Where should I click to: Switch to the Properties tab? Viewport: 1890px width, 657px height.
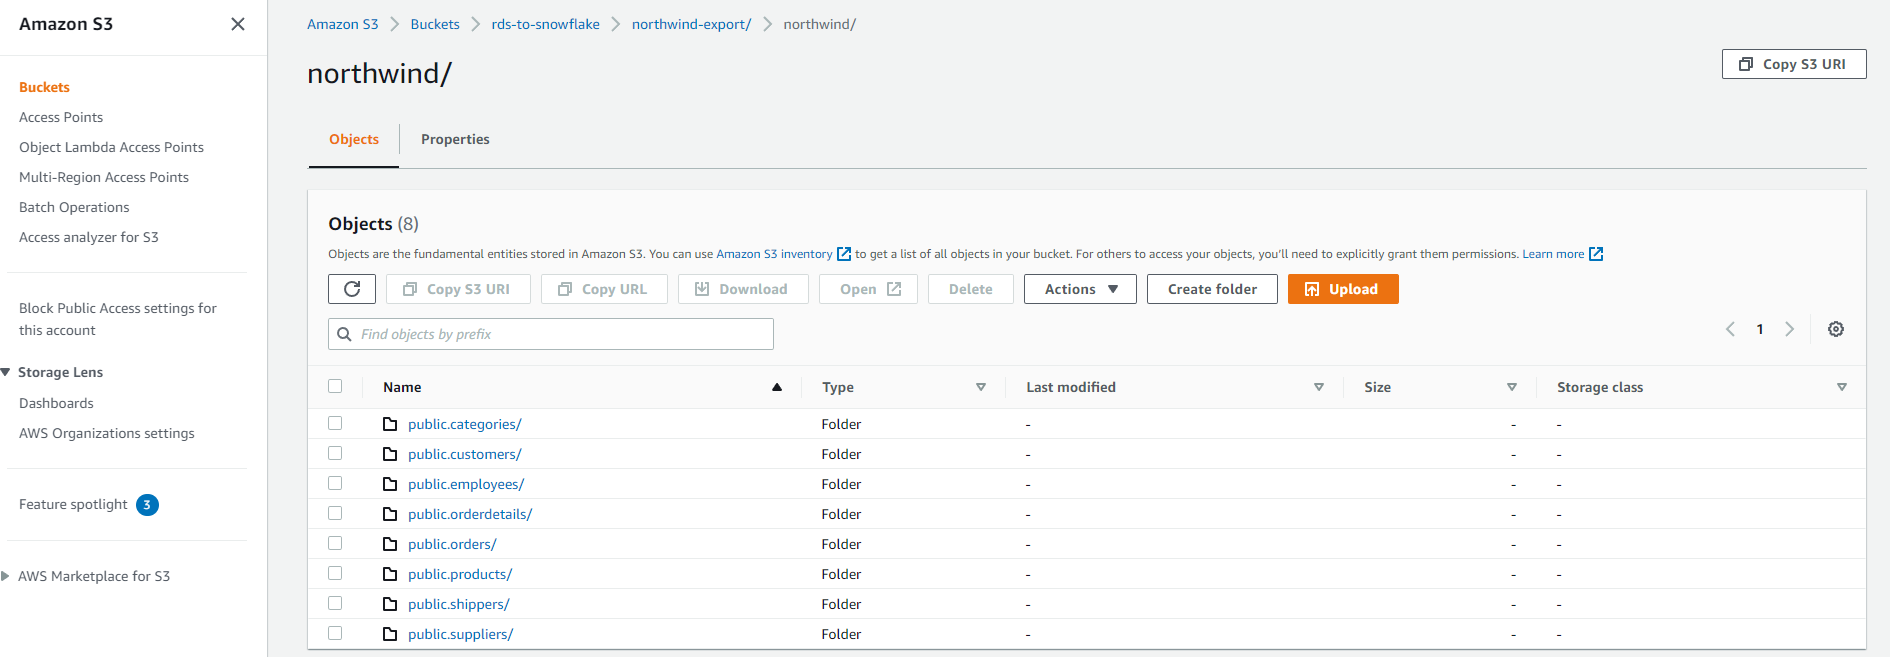(x=455, y=139)
